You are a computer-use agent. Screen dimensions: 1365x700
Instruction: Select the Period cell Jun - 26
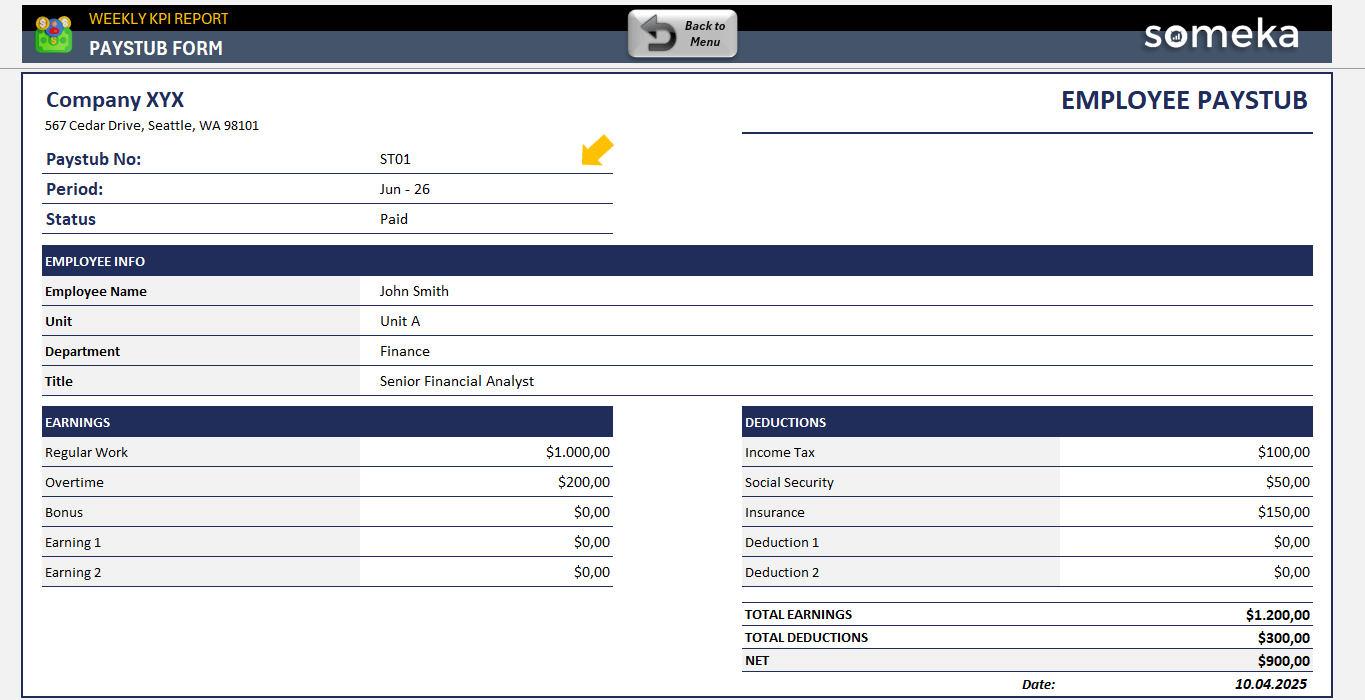(405, 189)
